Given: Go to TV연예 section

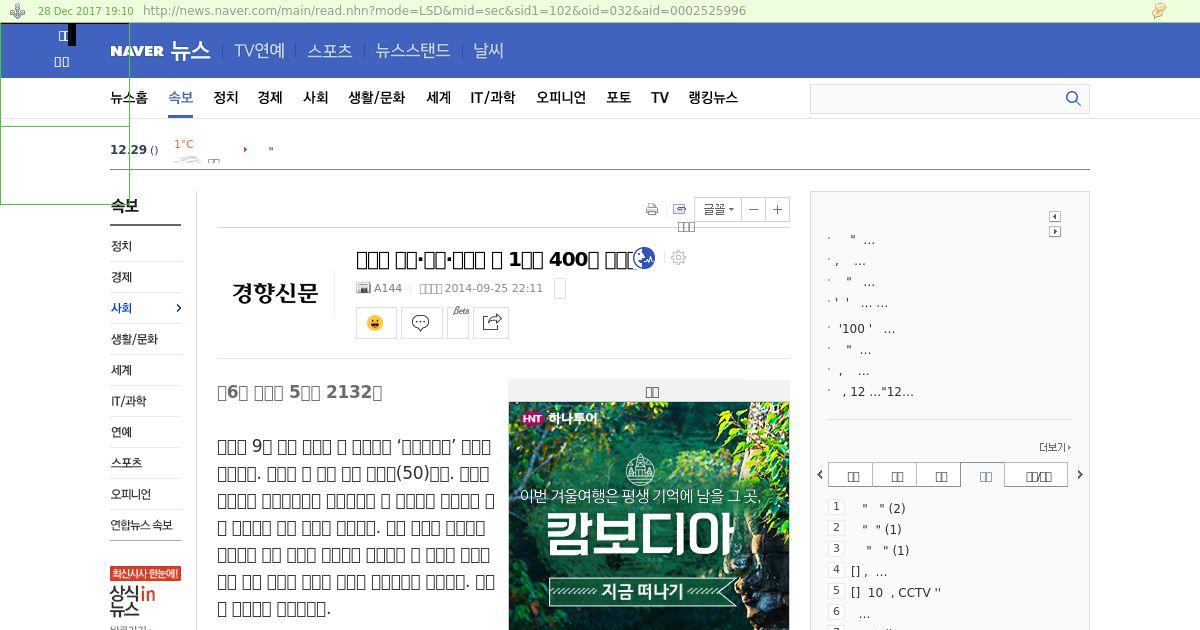Looking at the screenshot, I should click(x=259, y=51).
